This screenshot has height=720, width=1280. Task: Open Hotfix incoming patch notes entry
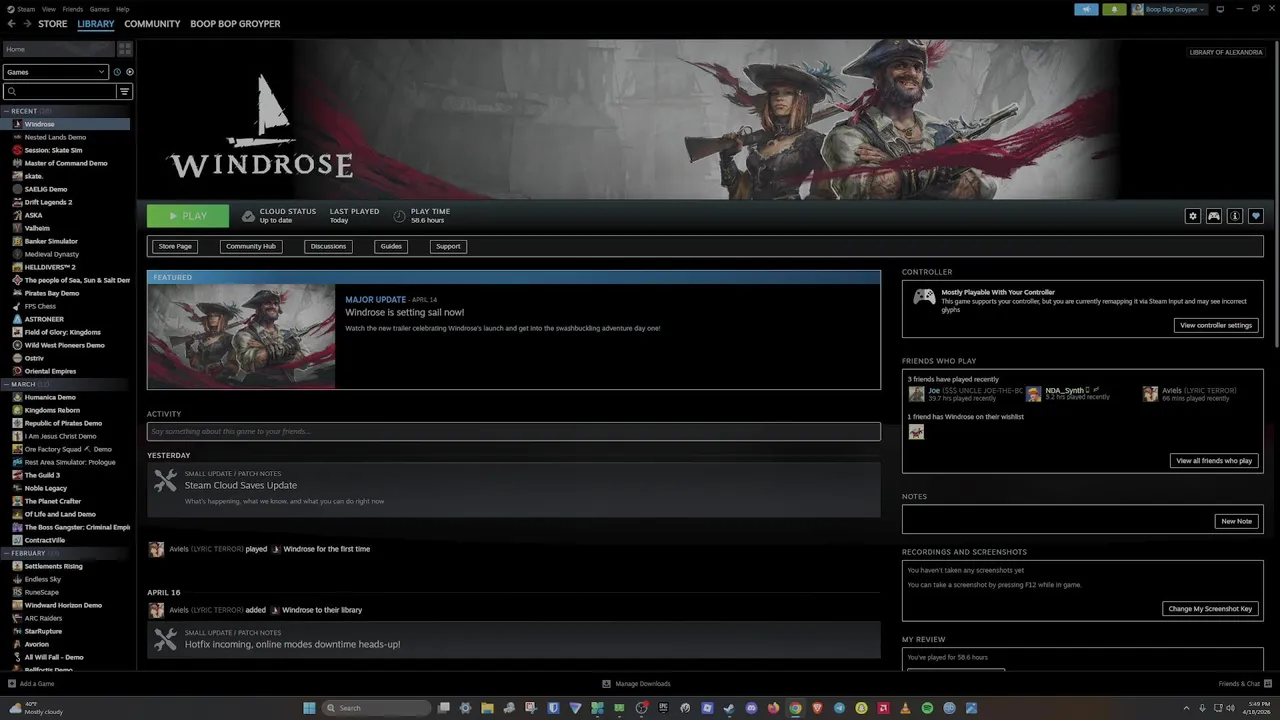514,640
